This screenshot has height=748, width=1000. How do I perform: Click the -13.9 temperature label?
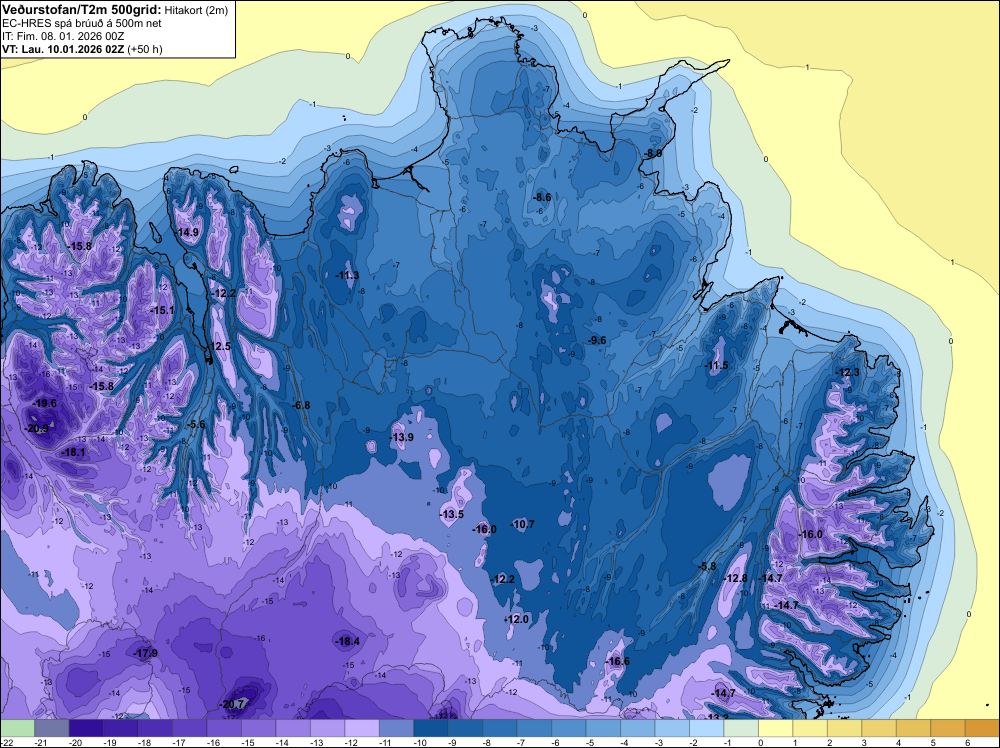402,437
